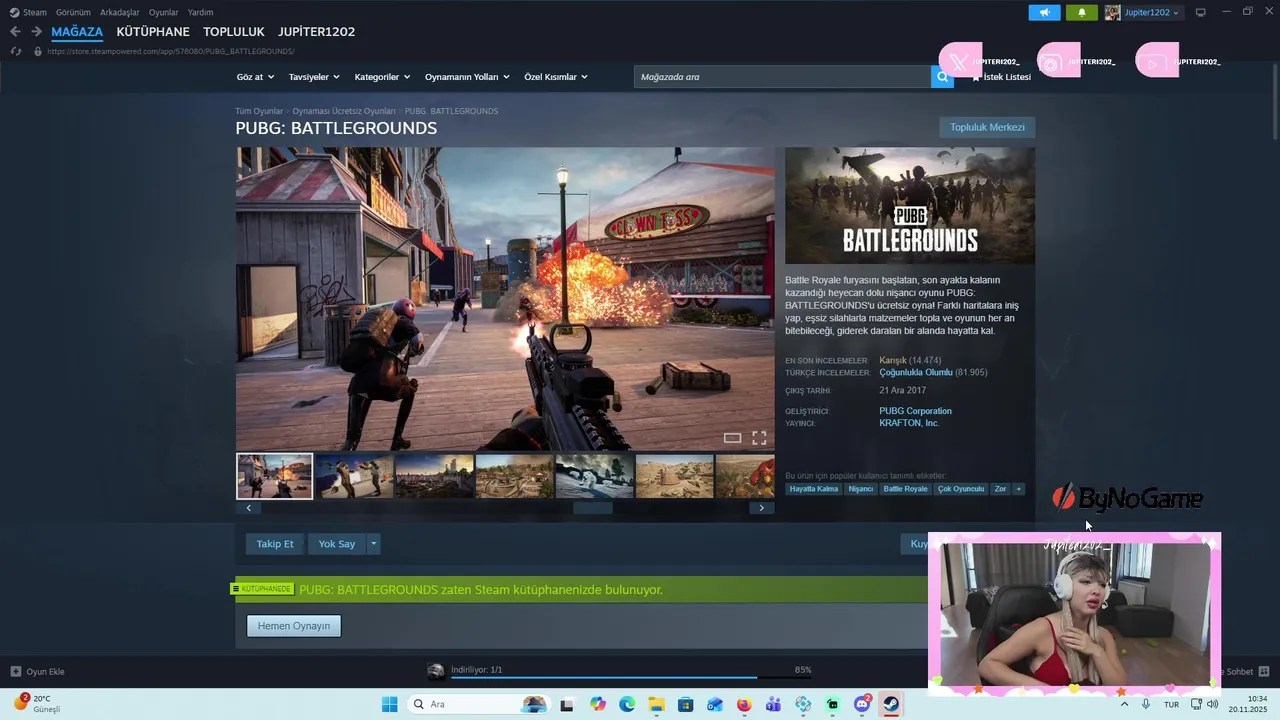Open the Jupiter1202 account dropdown

[1142, 12]
